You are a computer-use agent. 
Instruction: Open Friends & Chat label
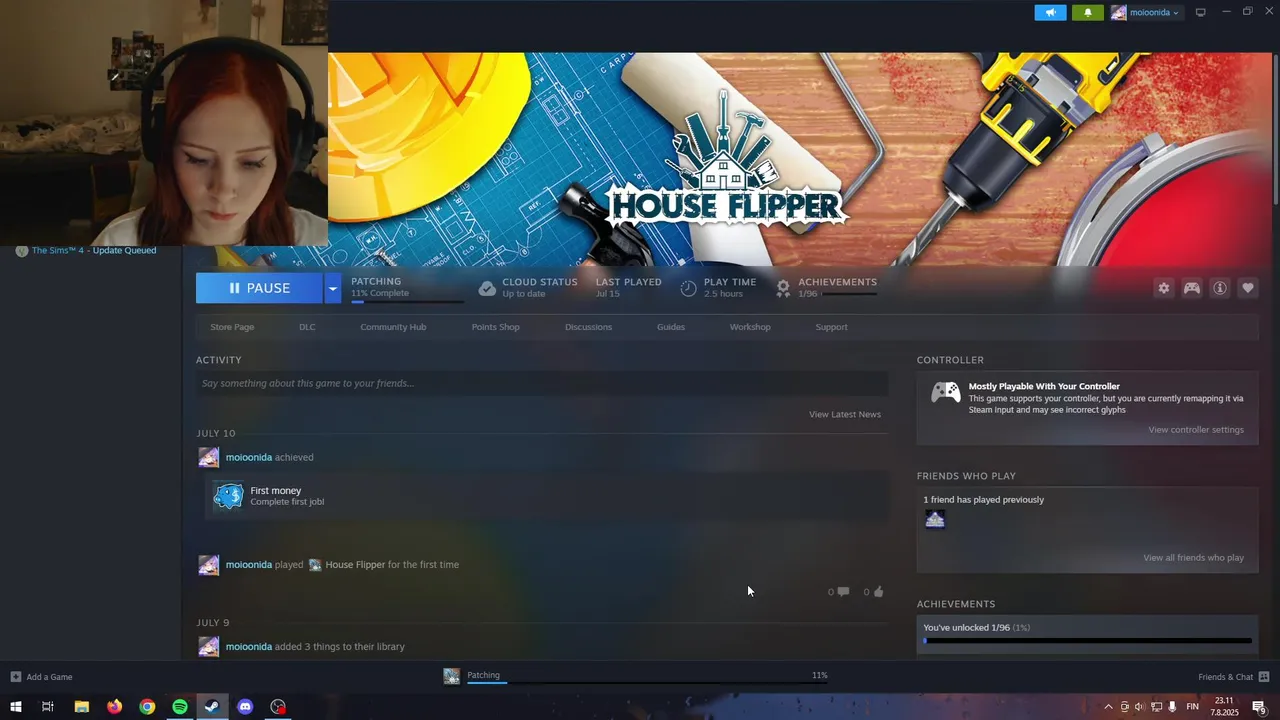1225,677
